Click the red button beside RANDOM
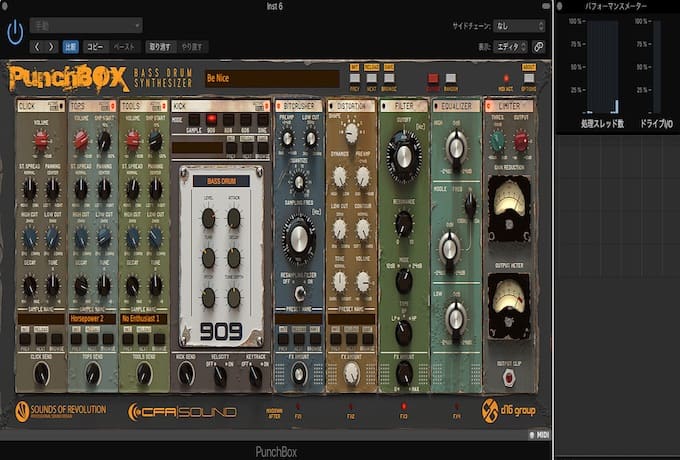The width and height of the screenshot is (680, 460). pos(433,78)
